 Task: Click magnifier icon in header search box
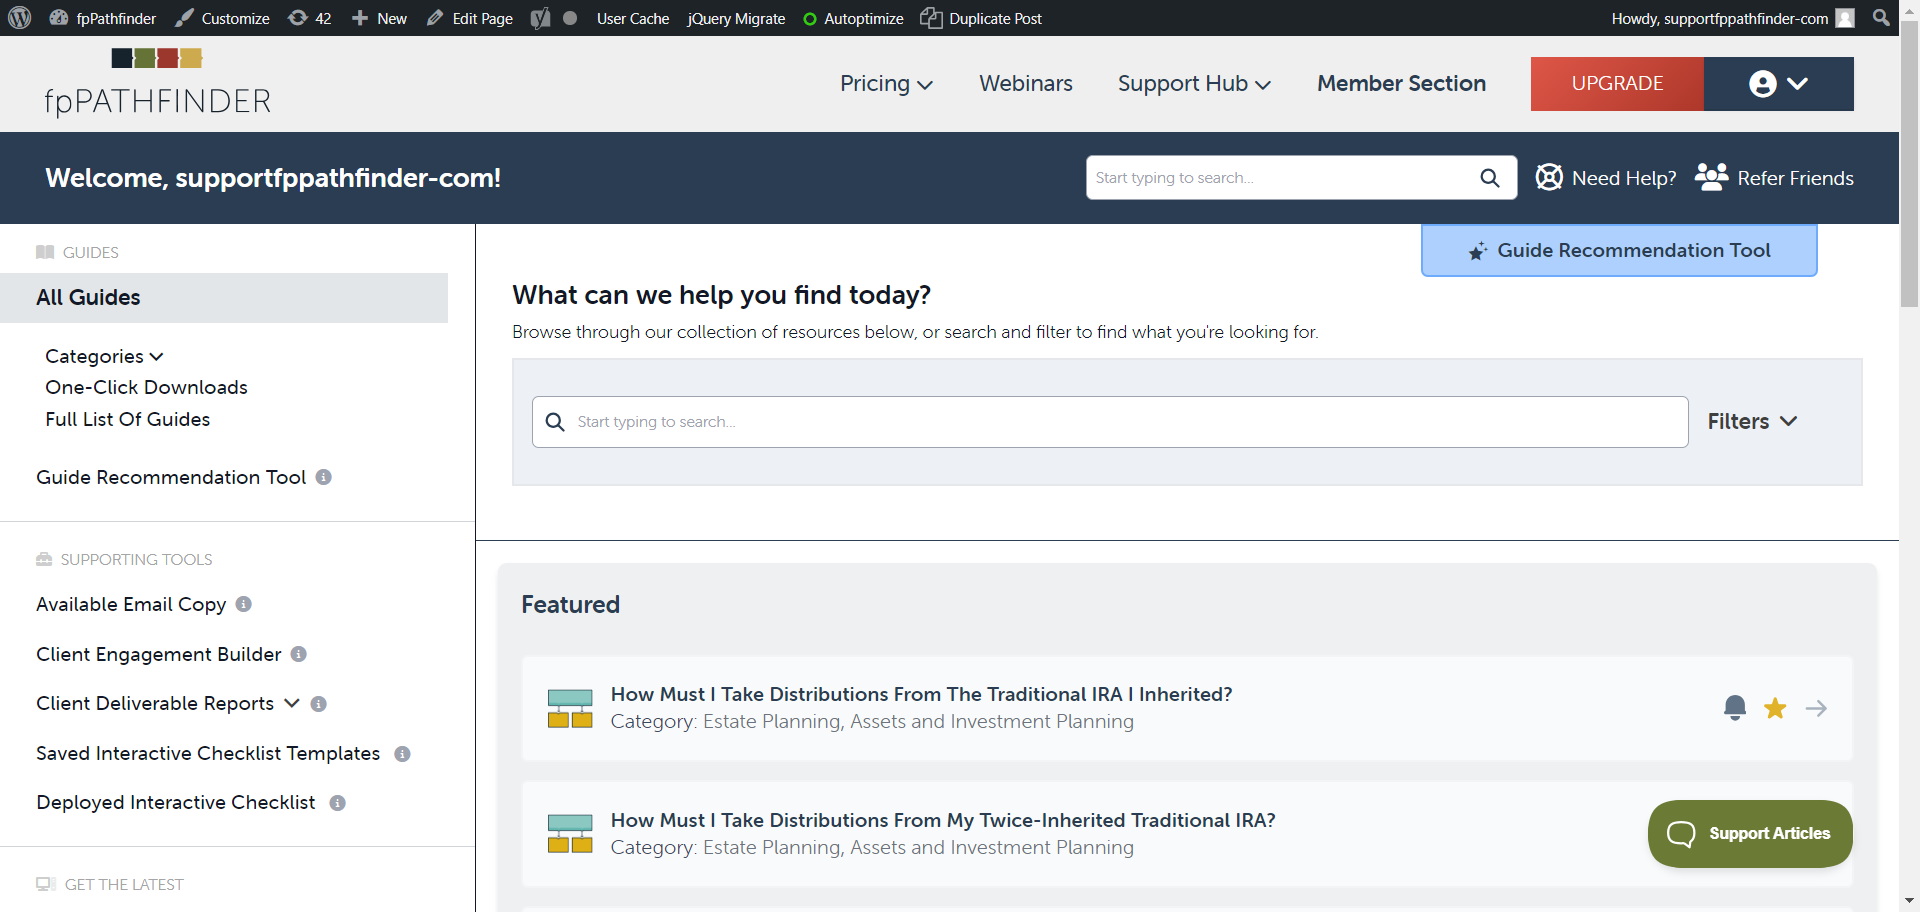(x=1490, y=178)
